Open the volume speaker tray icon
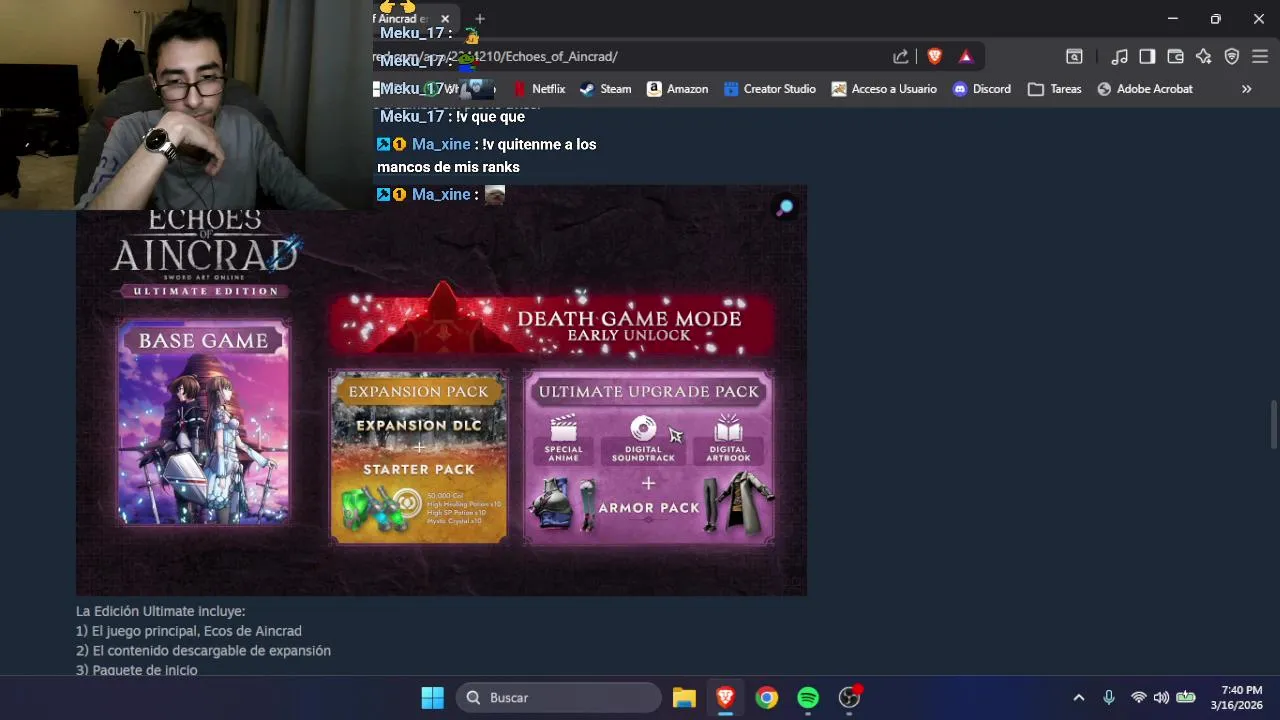The image size is (1280, 720). [x=1161, y=698]
